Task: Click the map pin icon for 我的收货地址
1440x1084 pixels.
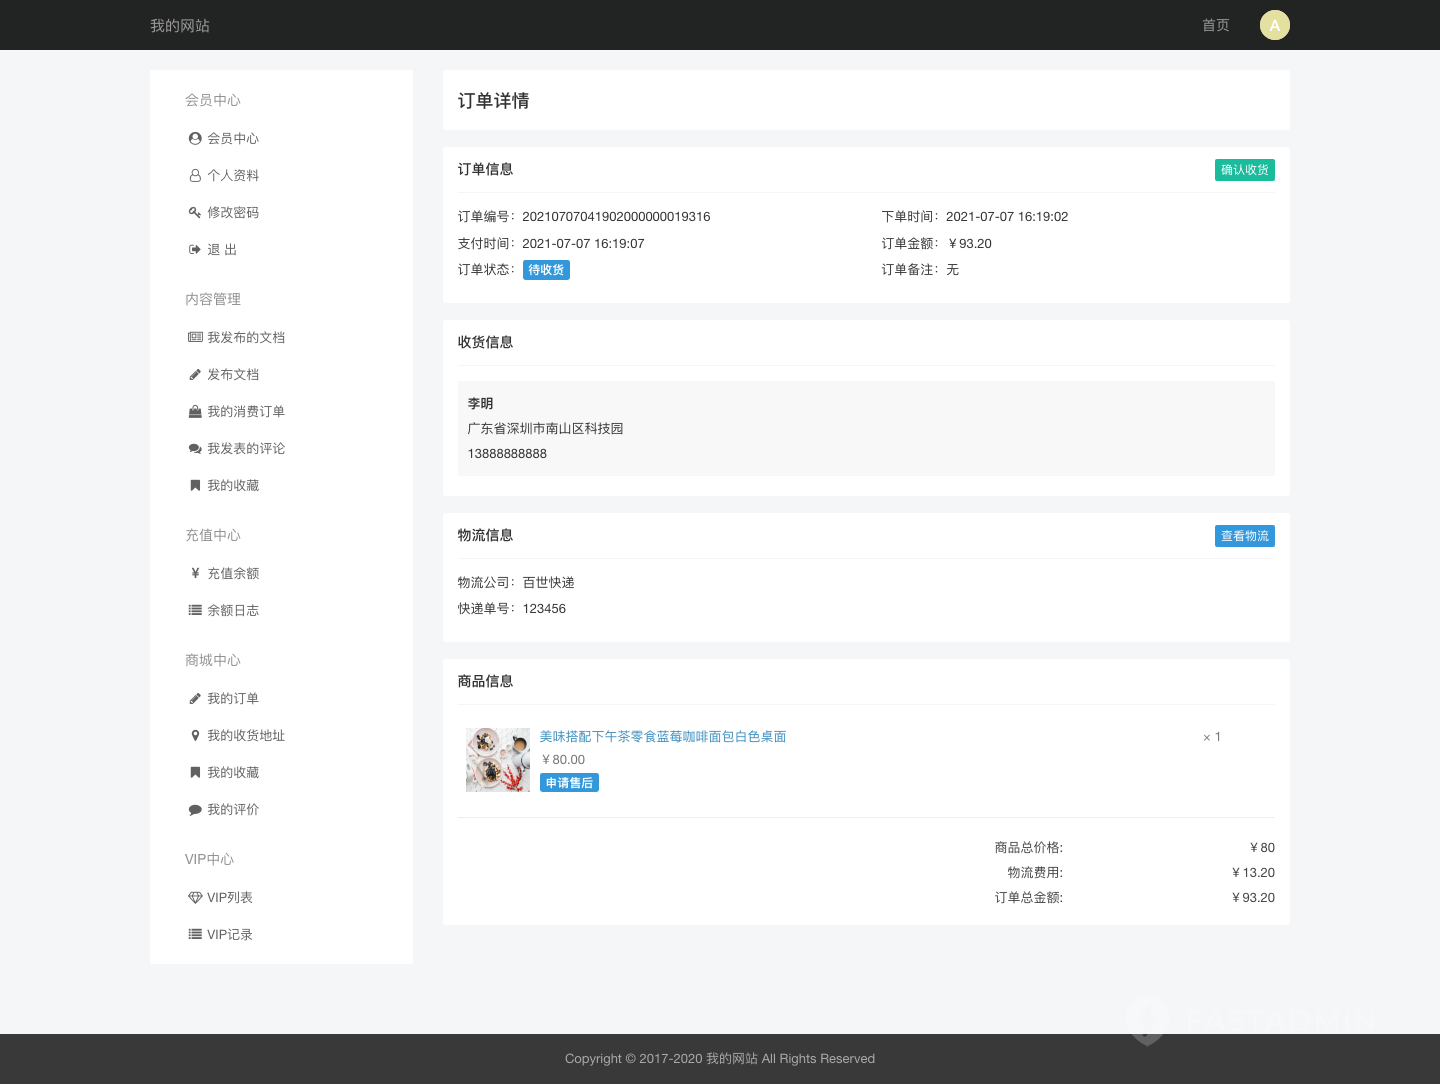Action: coord(195,735)
